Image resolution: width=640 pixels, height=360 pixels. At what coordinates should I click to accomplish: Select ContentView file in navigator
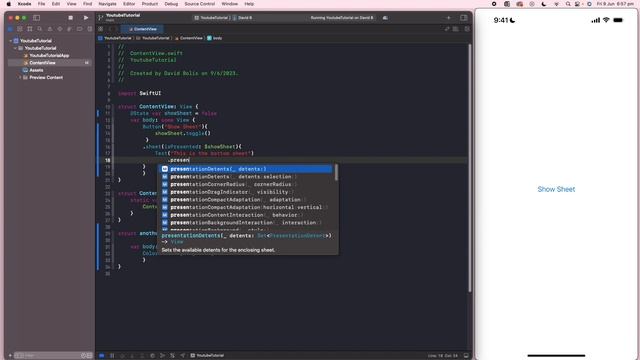[42, 63]
